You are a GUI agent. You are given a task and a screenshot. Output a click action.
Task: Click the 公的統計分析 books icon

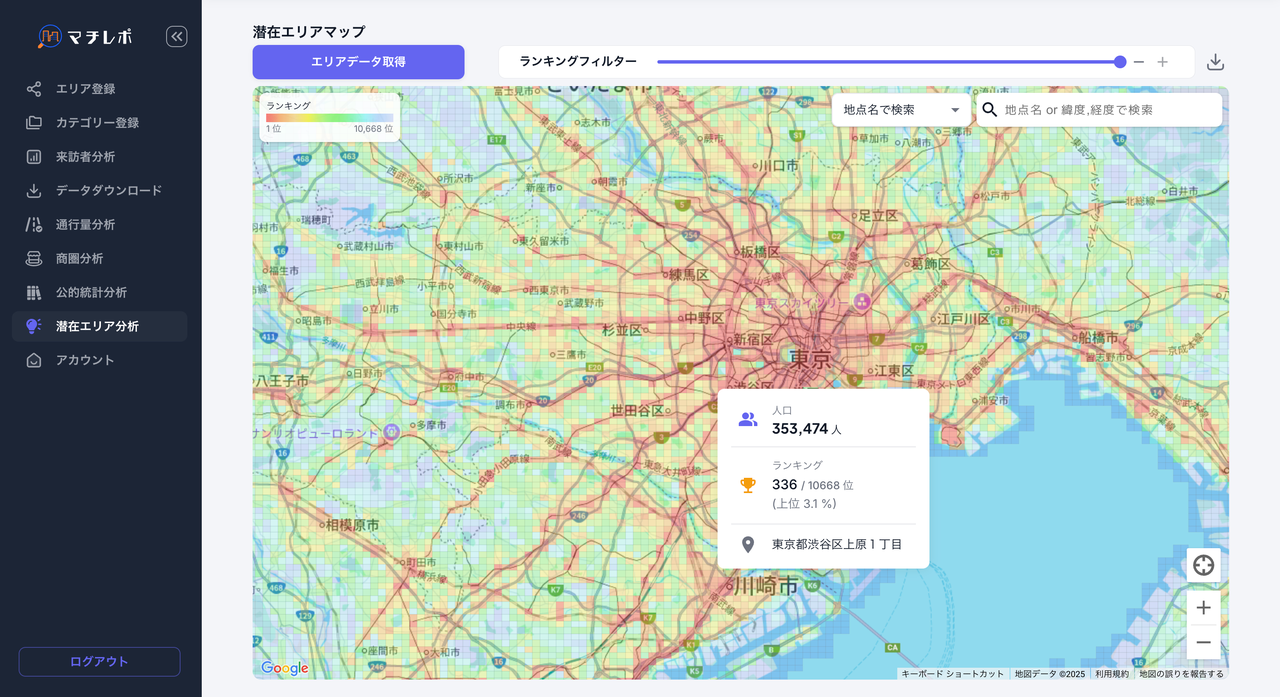pyautogui.click(x=34, y=293)
